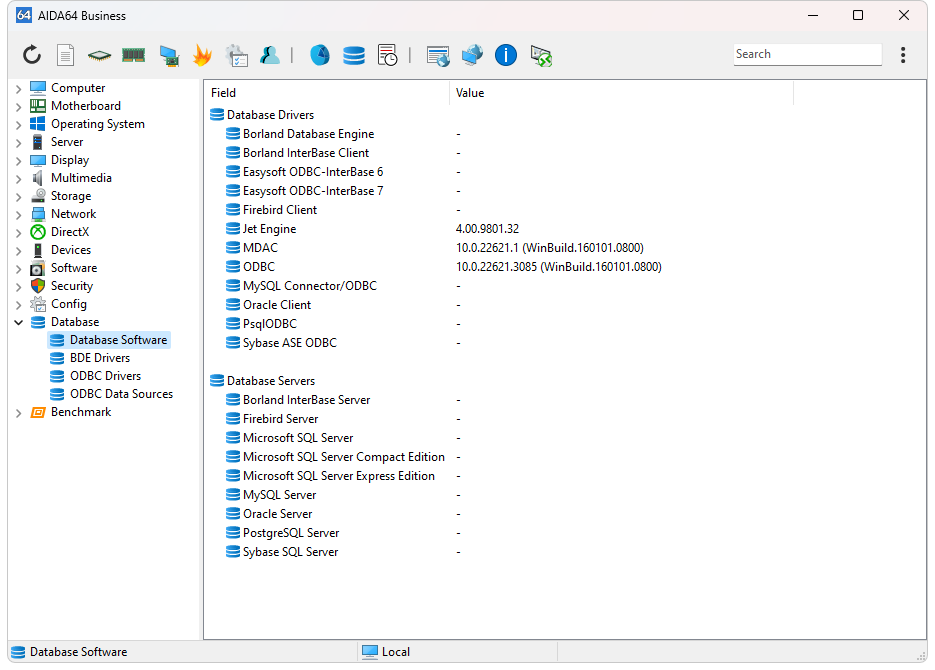Click the user silhouette toolbar icon
935x670 pixels.
click(269, 55)
